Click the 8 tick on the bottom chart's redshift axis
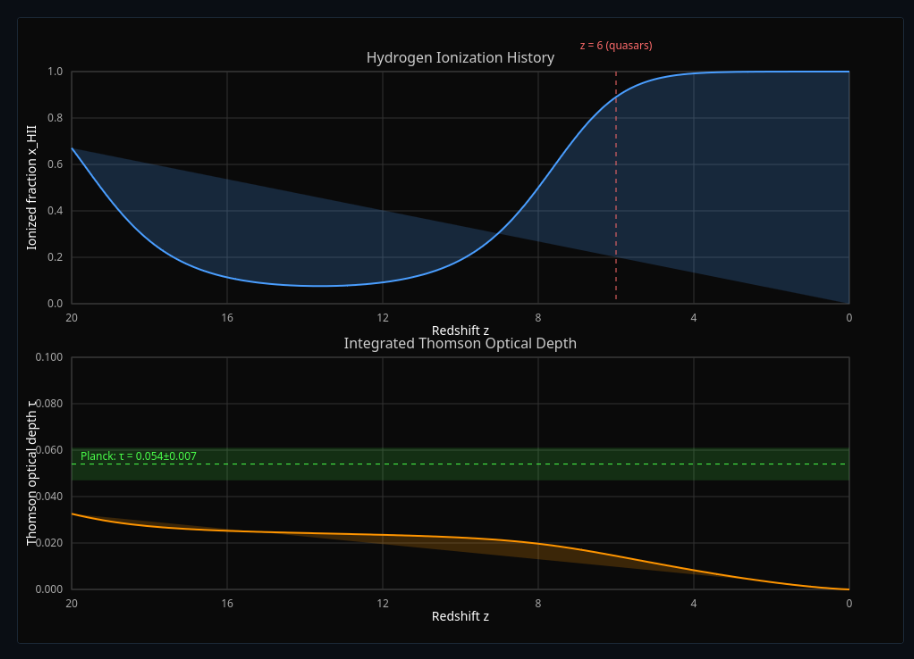Screen dimensions: 914x659 pyautogui.click(x=538, y=603)
